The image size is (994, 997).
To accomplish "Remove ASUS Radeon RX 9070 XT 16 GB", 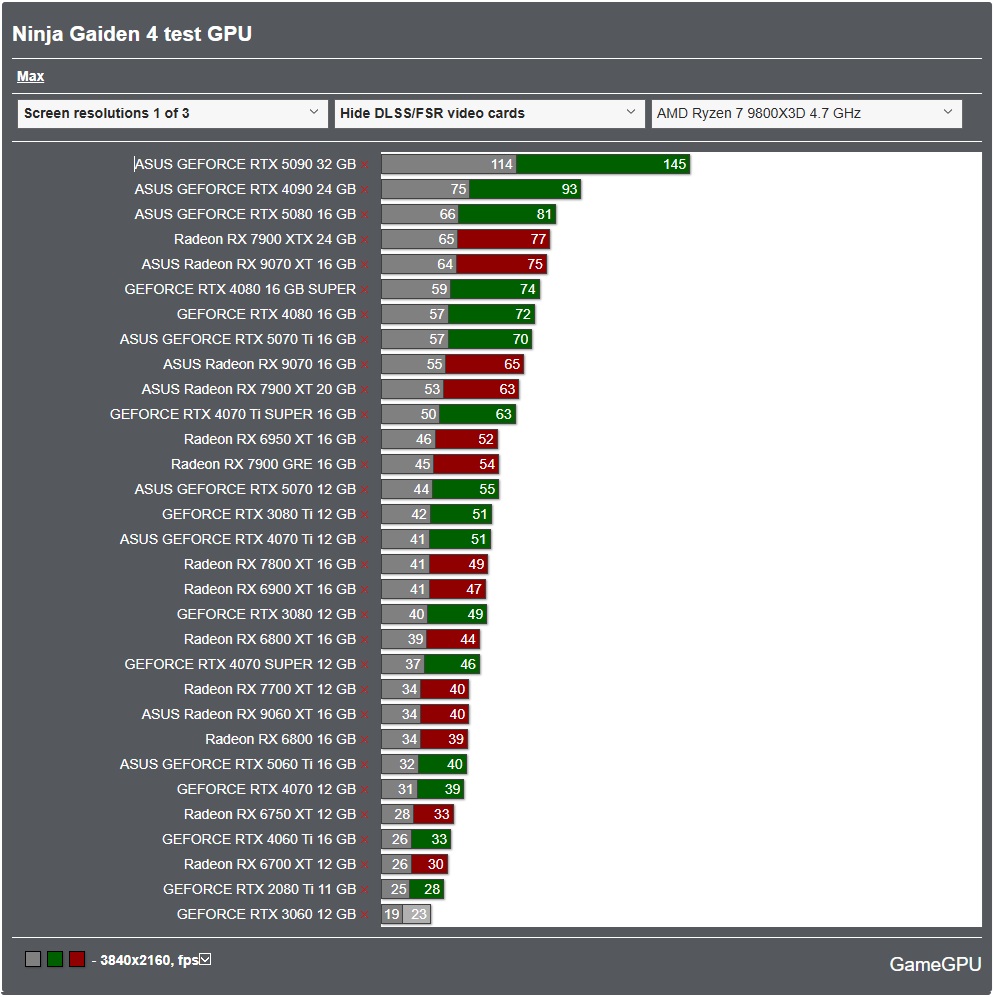I will pos(366,264).
